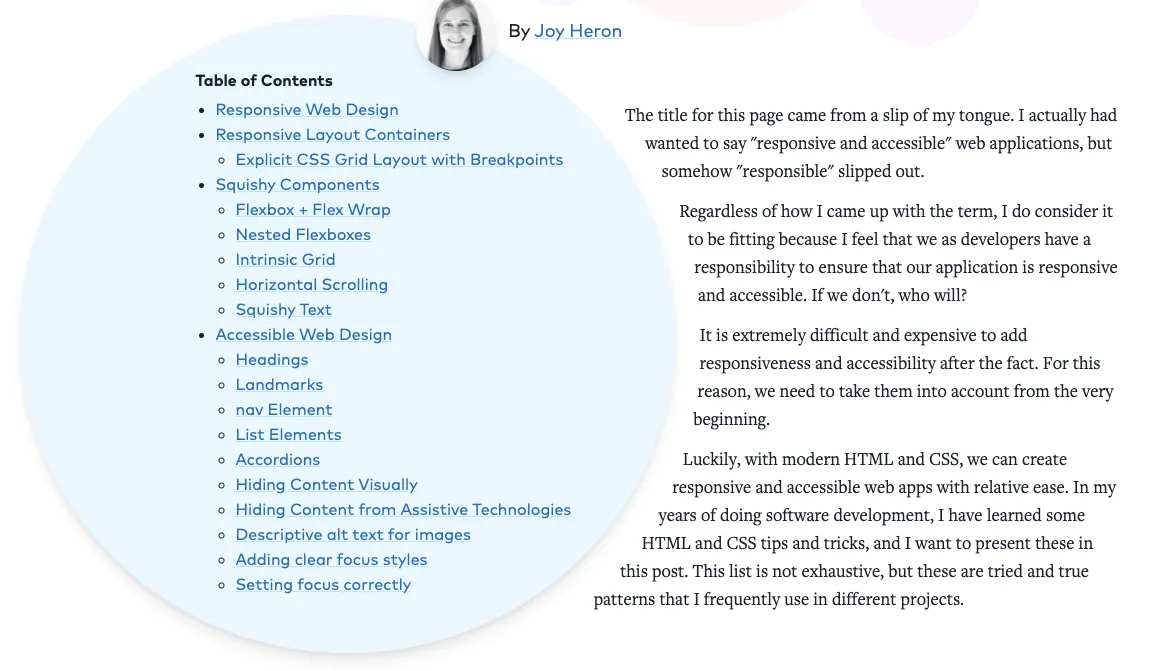Open the Accessible Web Design link
The image size is (1168, 671).
303,335
